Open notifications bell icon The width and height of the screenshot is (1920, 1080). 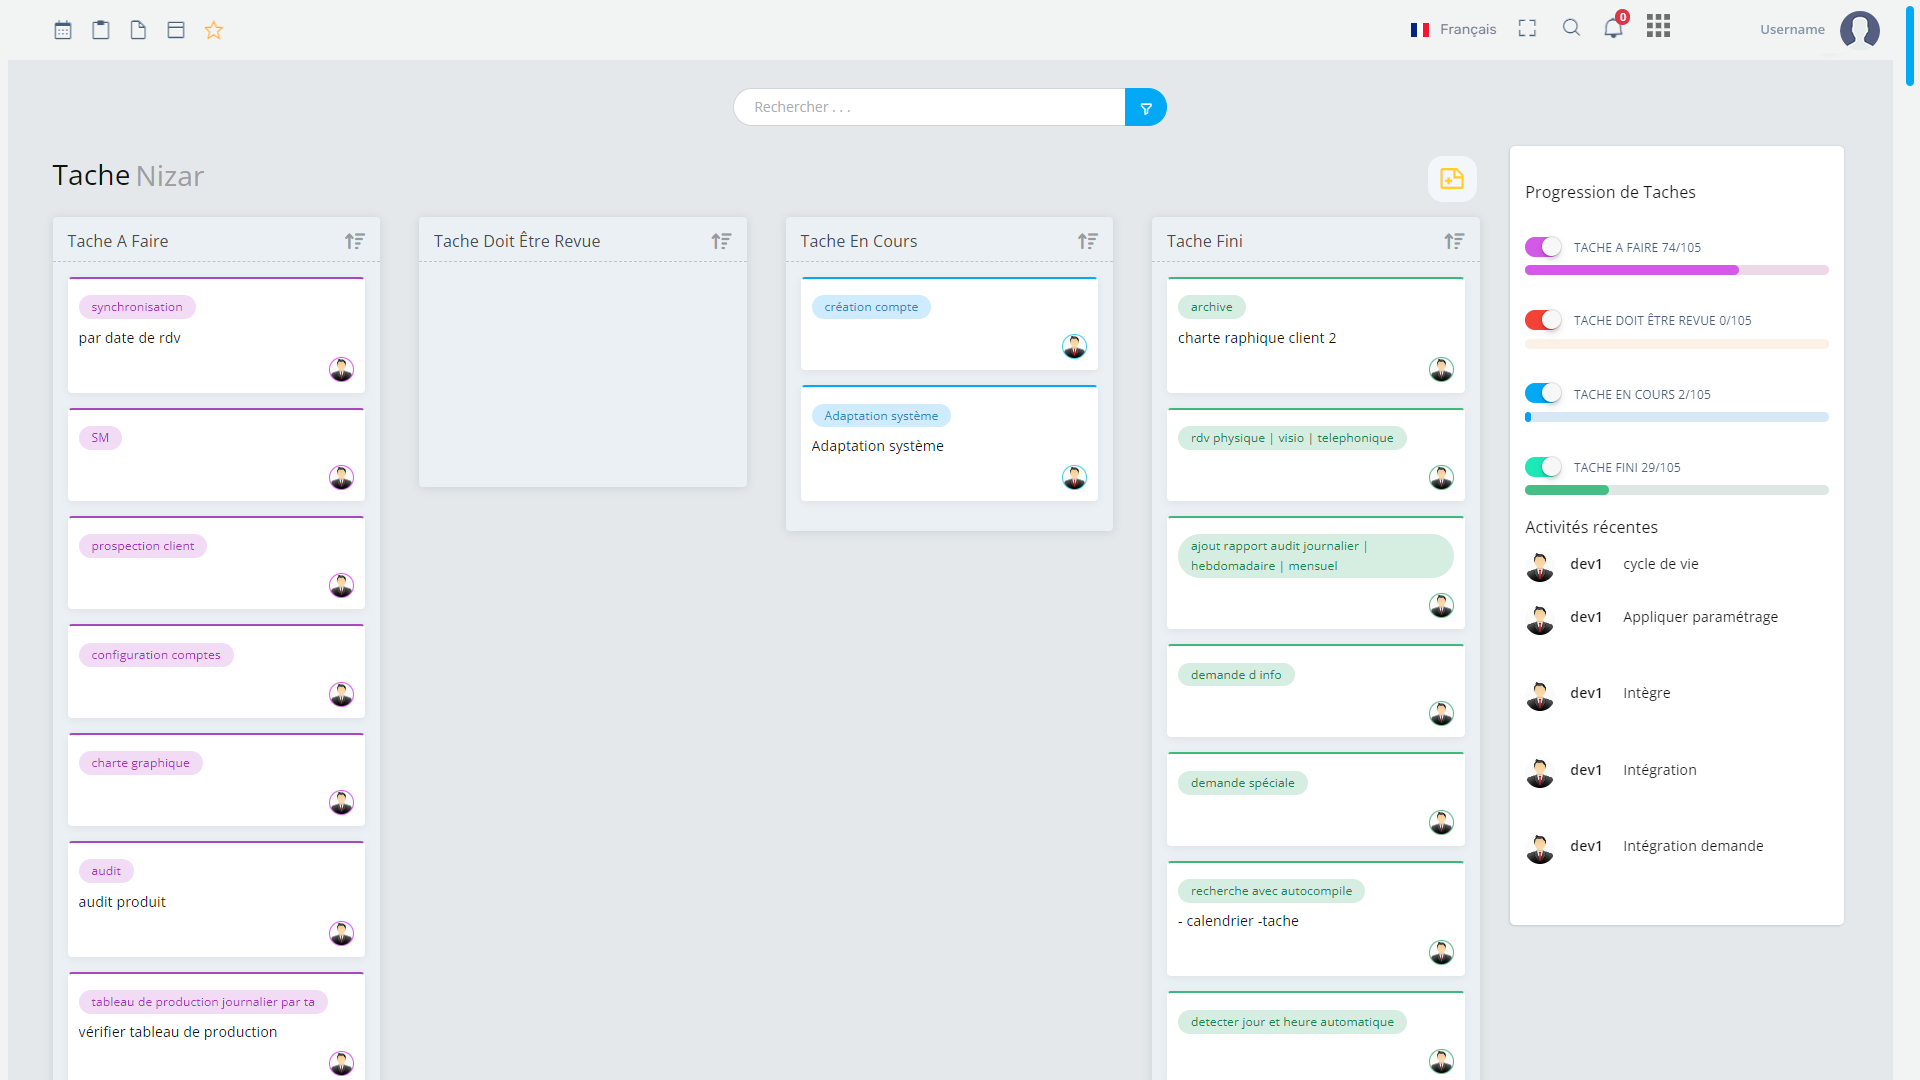coord(1613,28)
